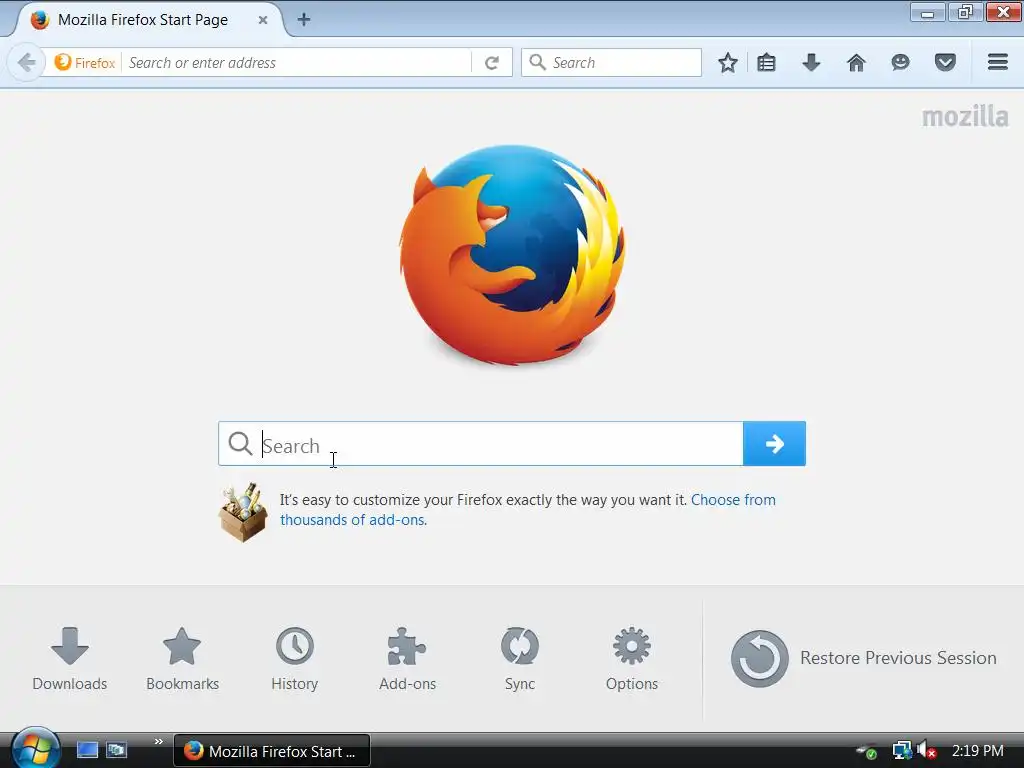This screenshot has height=768, width=1024.
Task: Open the hamburger menu
Action: pos(998,62)
